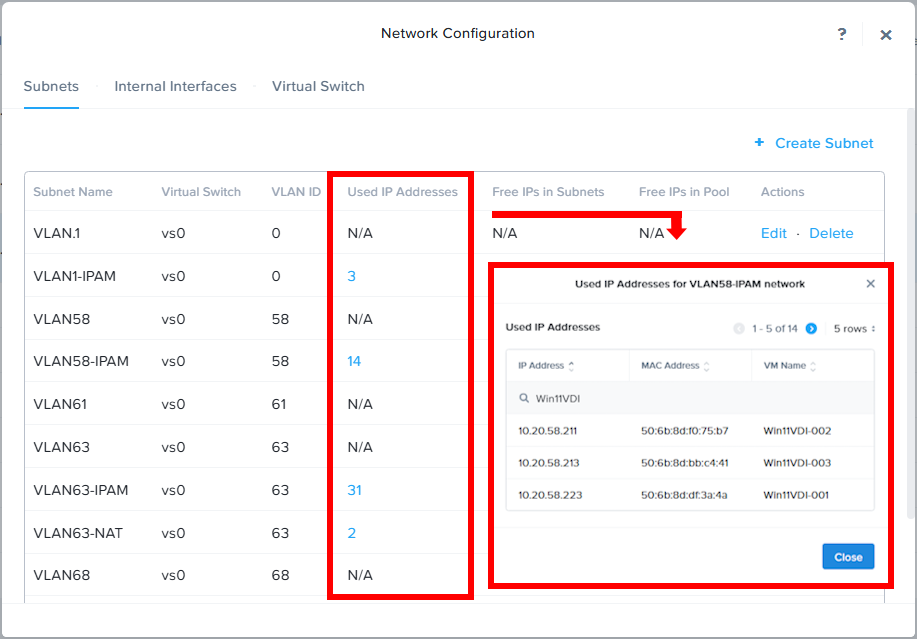Go to next page of used IPs

pyautogui.click(x=811, y=328)
